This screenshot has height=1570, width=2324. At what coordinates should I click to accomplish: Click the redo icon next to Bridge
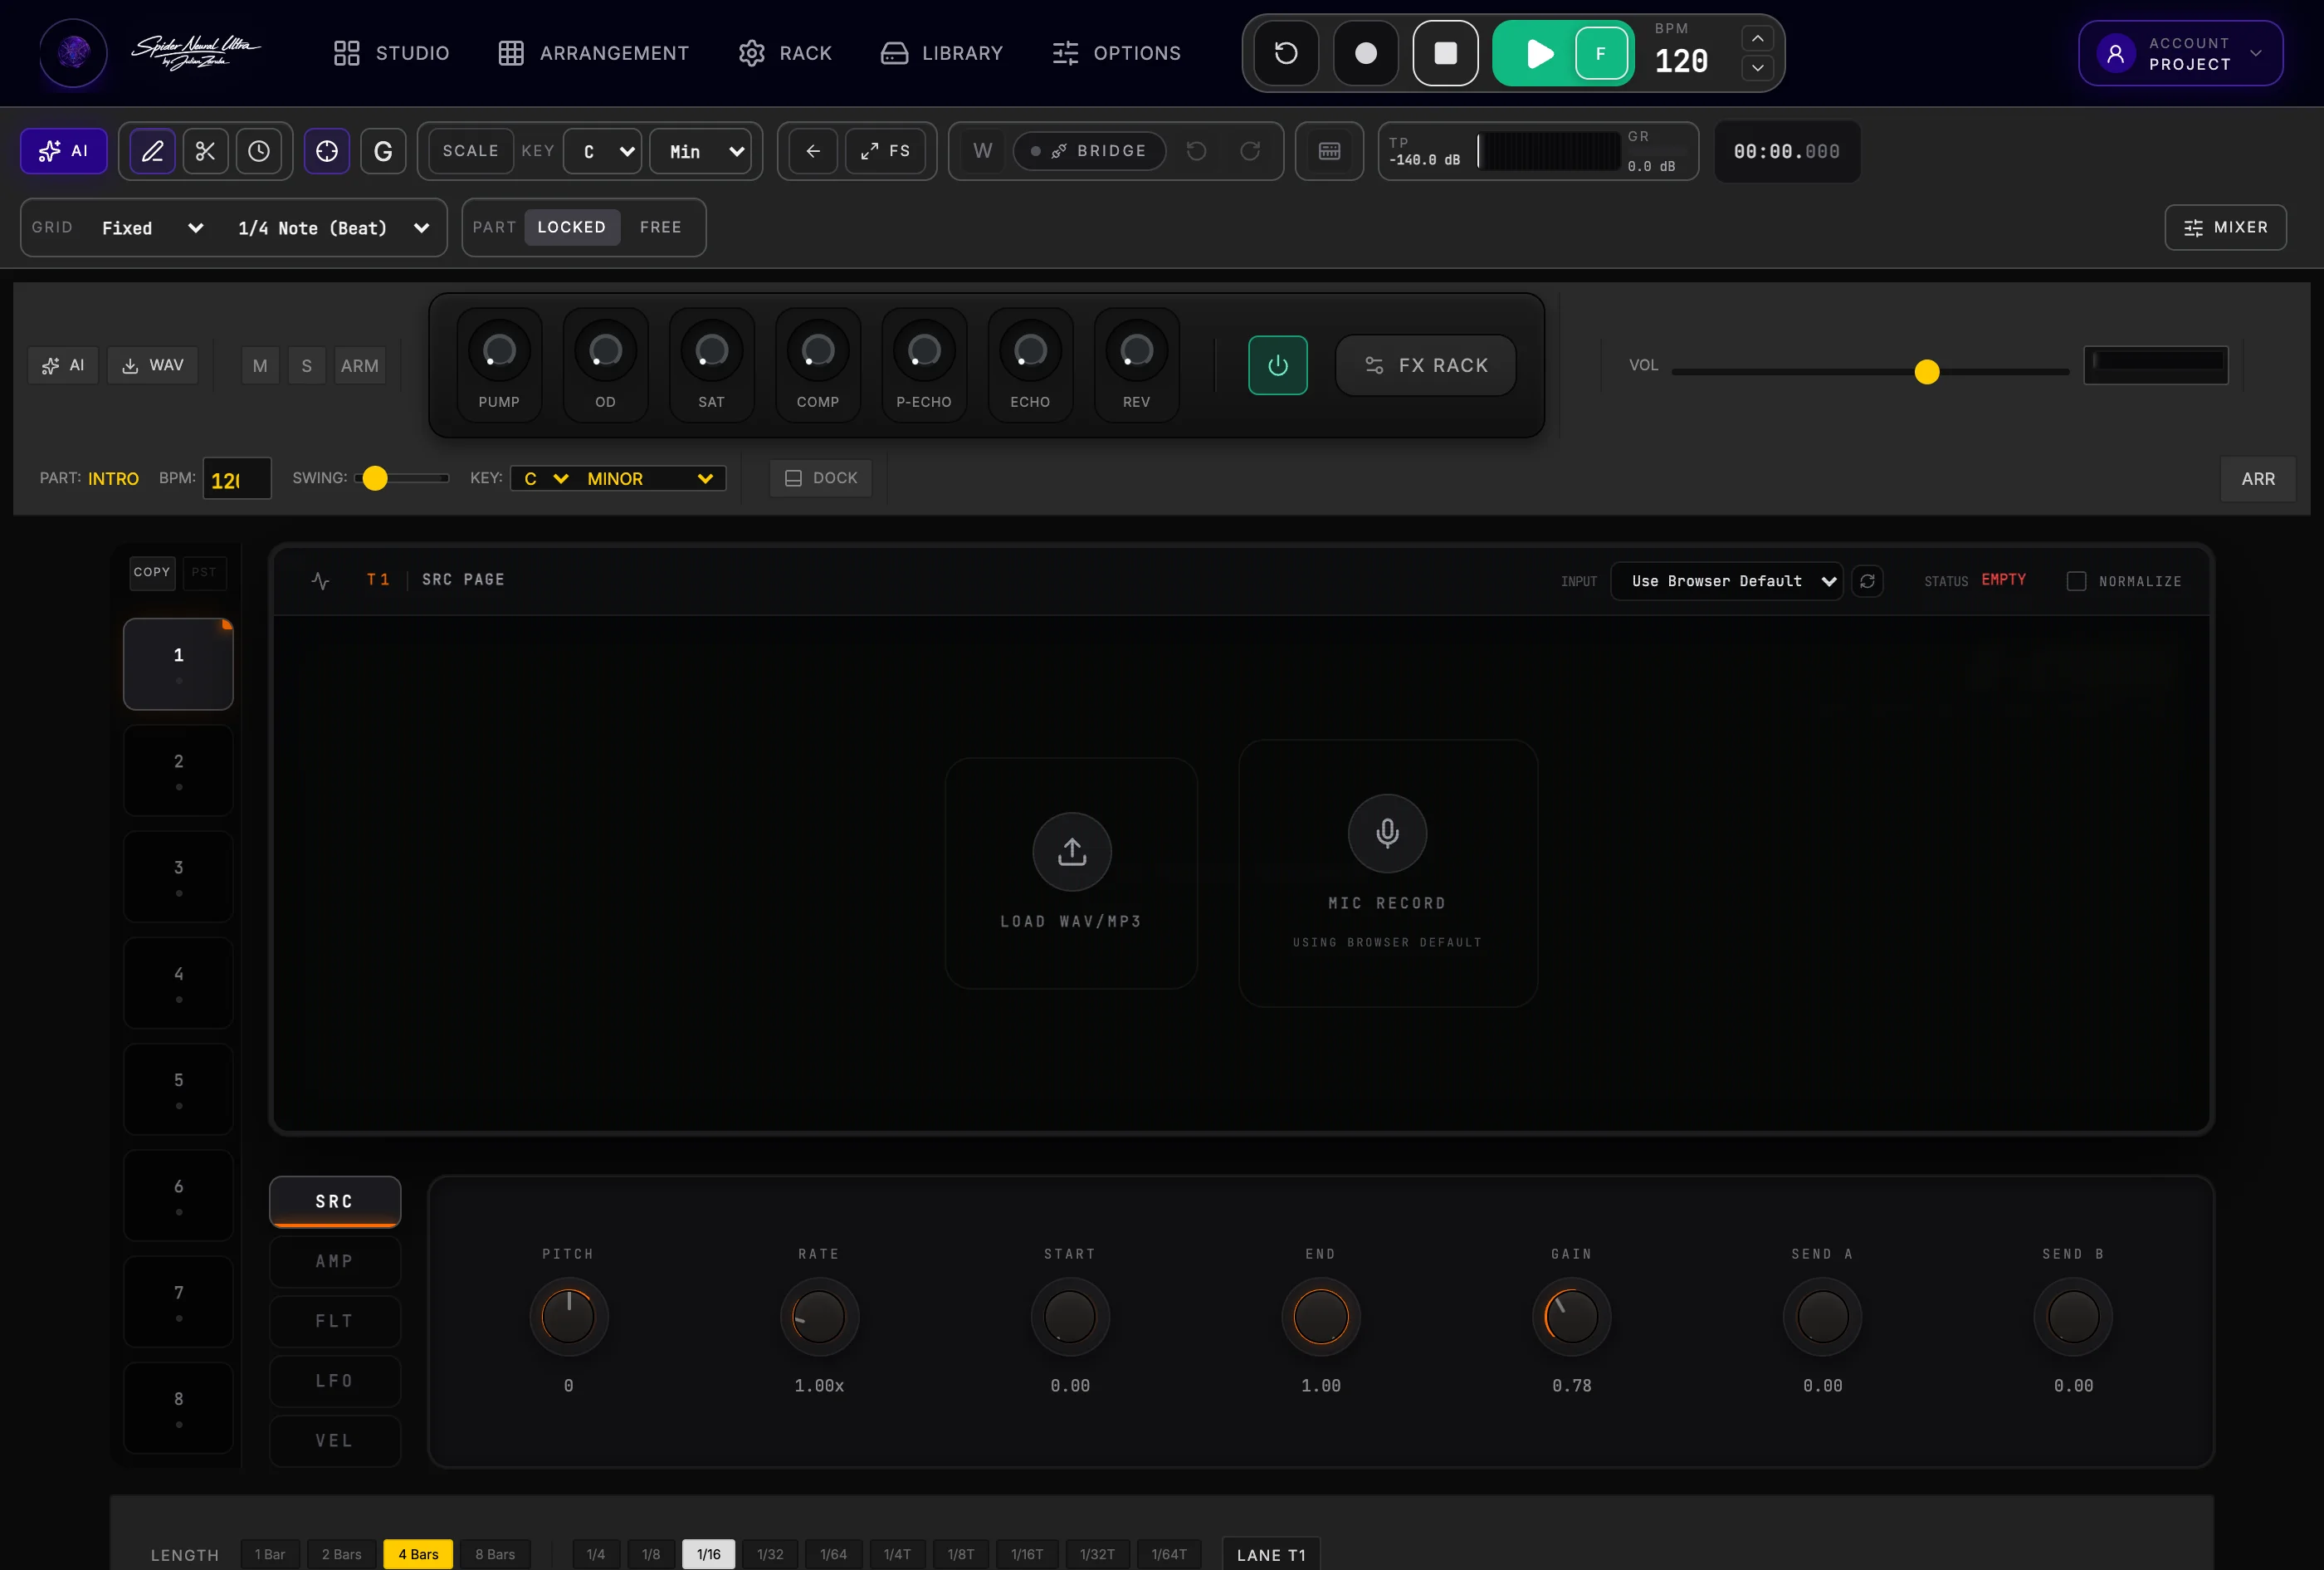click(1250, 151)
